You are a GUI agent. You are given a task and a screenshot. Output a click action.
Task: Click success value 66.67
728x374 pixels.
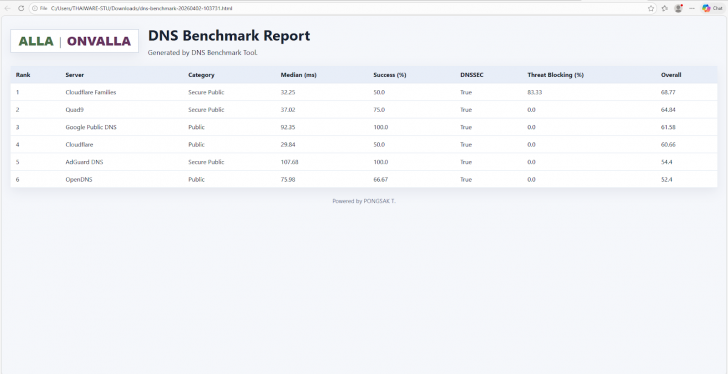pyautogui.click(x=381, y=180)
